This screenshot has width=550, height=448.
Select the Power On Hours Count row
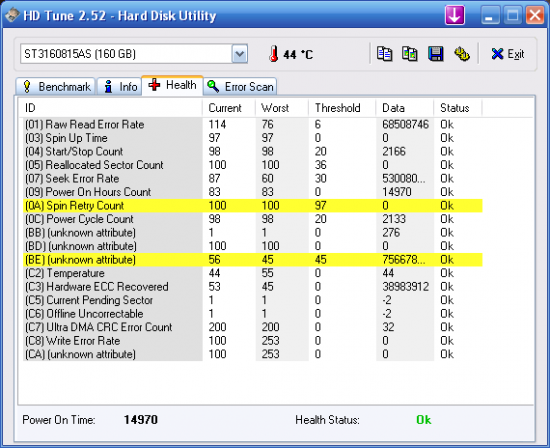pyautogui.click(x=253, y=192)
